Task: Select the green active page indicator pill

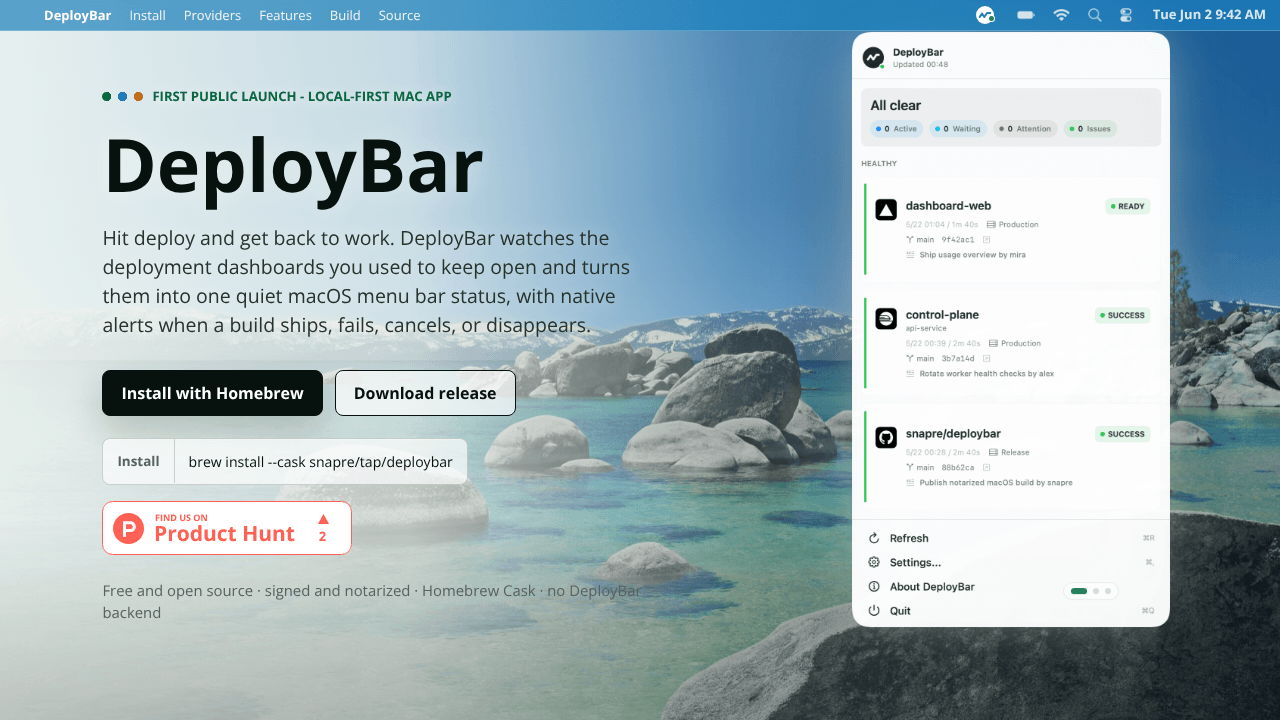Action: coord(1079,591)
